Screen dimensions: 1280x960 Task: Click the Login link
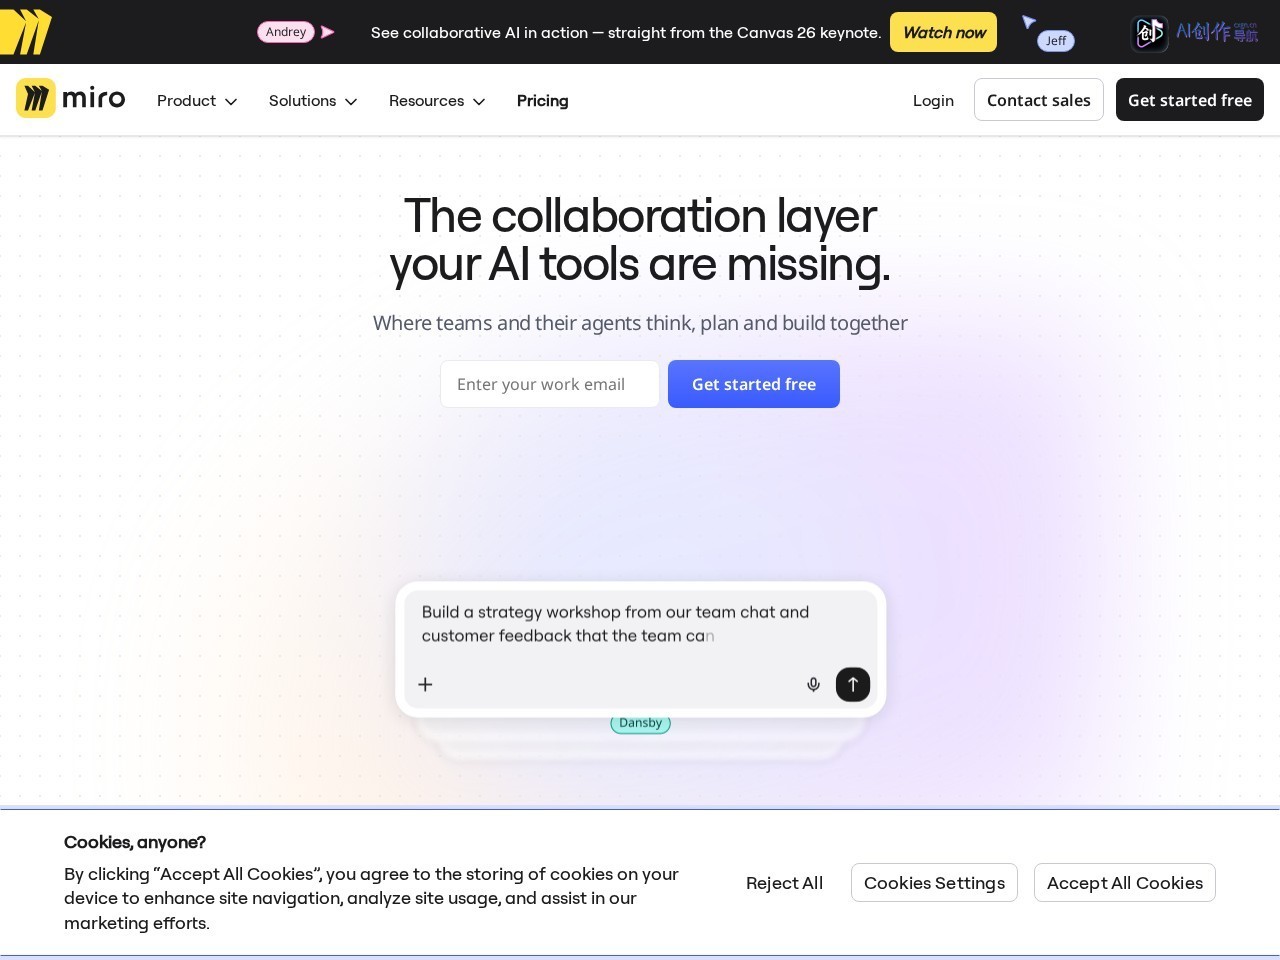point(933,101)
